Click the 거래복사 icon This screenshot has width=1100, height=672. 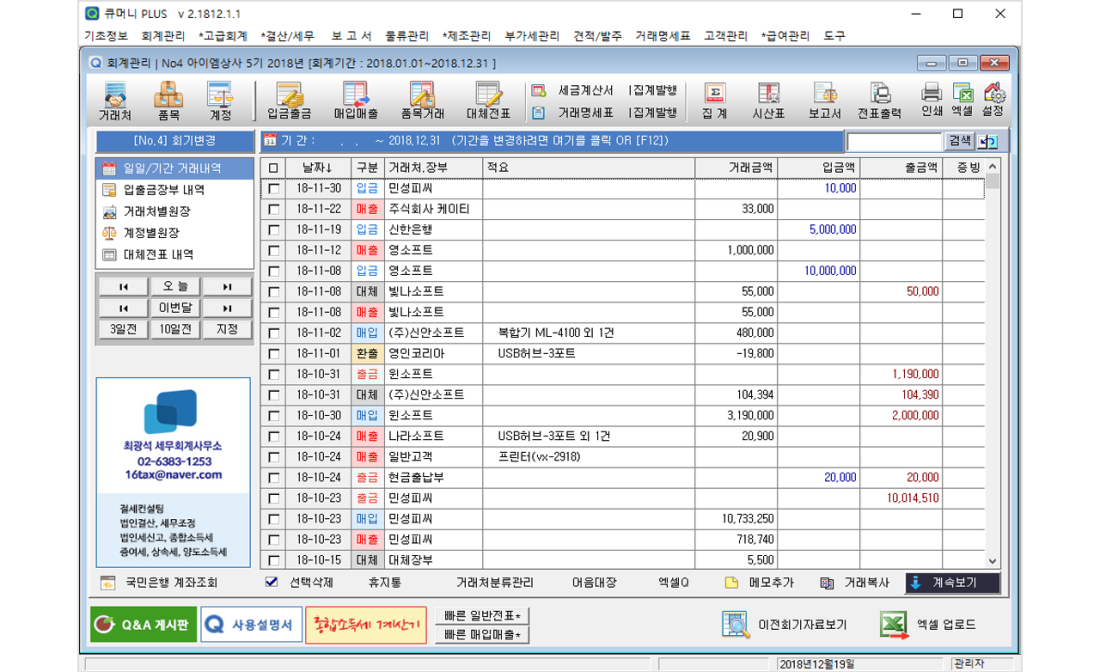(x=827, y=583)
